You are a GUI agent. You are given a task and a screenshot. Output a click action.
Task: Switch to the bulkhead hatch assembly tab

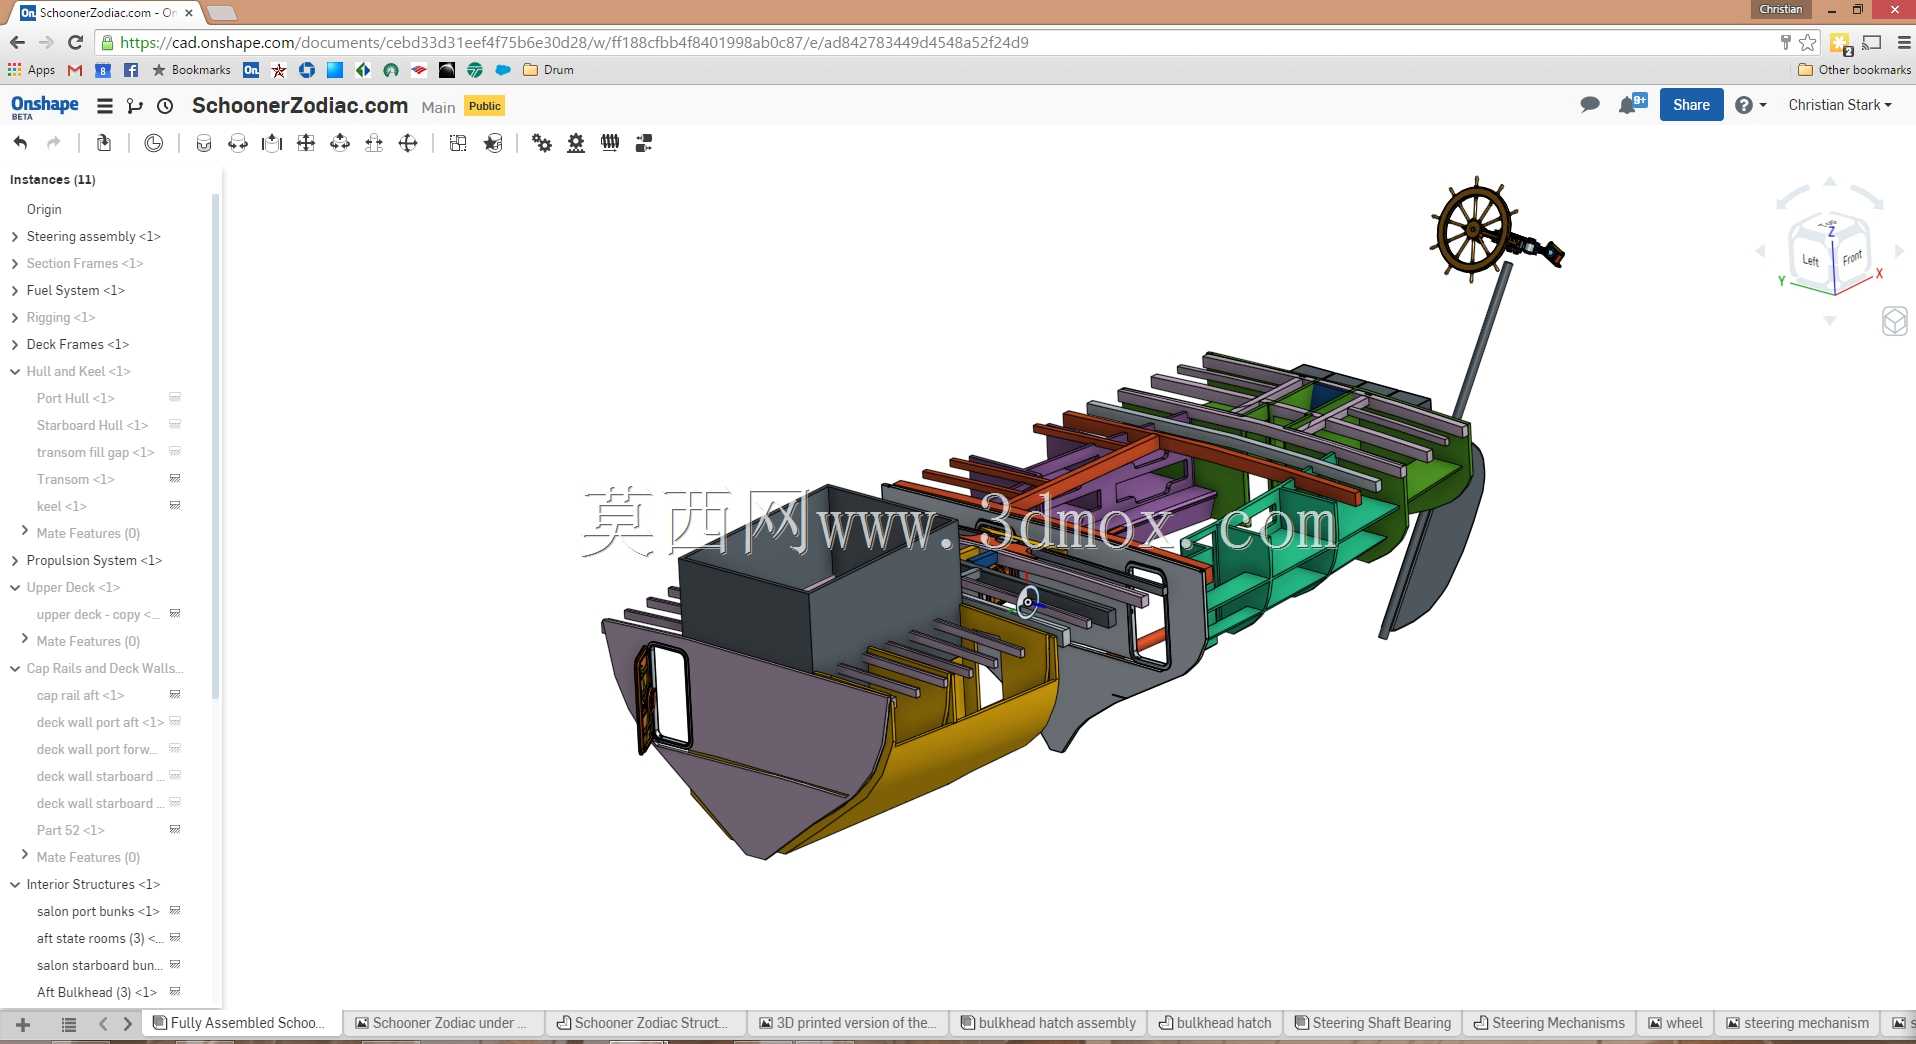coord(1049,1023)
